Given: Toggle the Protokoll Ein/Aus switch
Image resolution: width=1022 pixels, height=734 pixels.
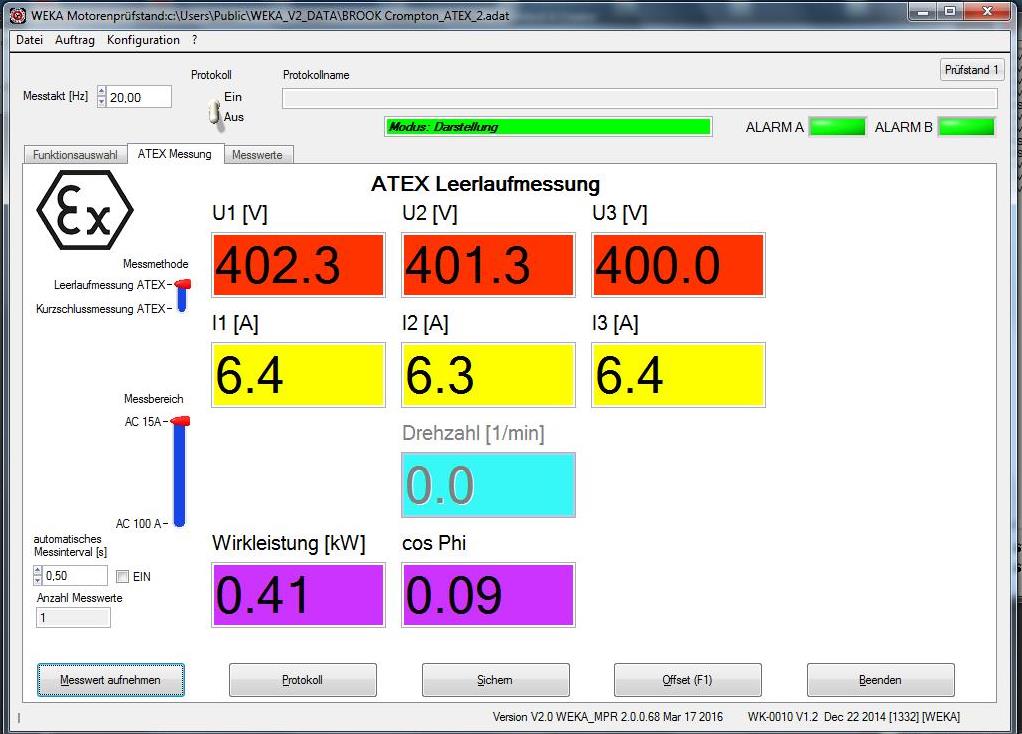Looking at the screenshot, I should click(213, 112).
